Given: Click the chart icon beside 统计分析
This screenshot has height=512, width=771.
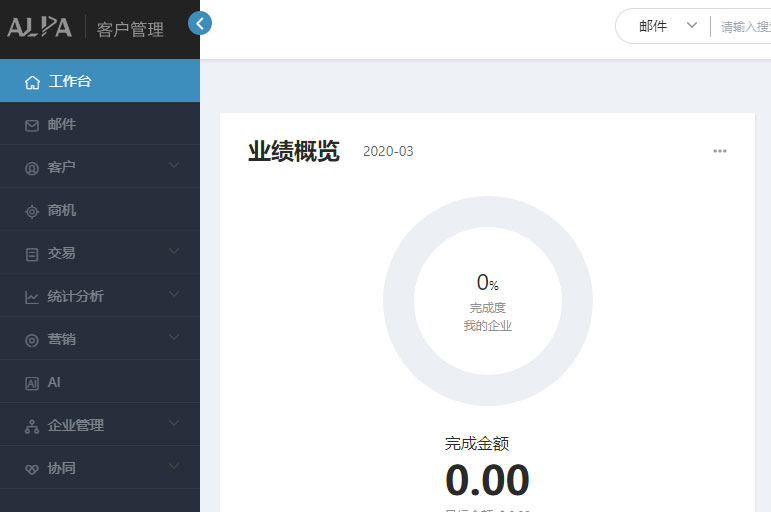Looking at the screenshot, I should pos(32,297).
